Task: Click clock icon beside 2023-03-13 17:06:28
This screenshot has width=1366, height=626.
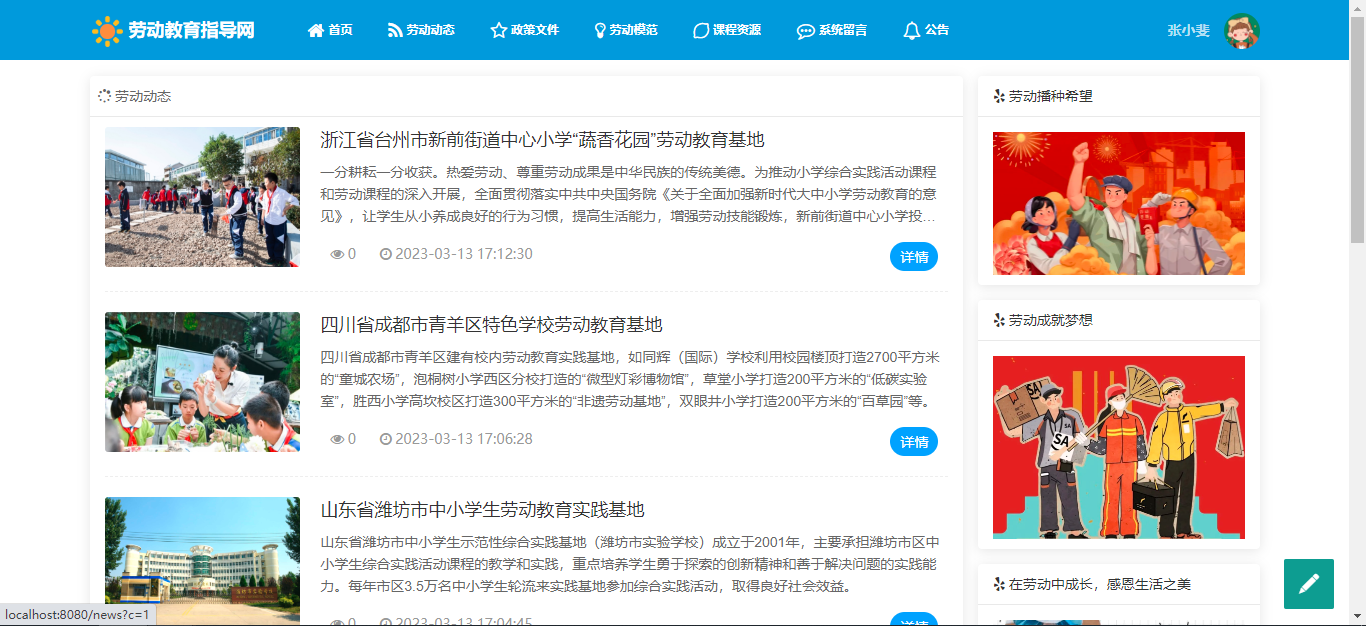Action: tap(386, 439)
